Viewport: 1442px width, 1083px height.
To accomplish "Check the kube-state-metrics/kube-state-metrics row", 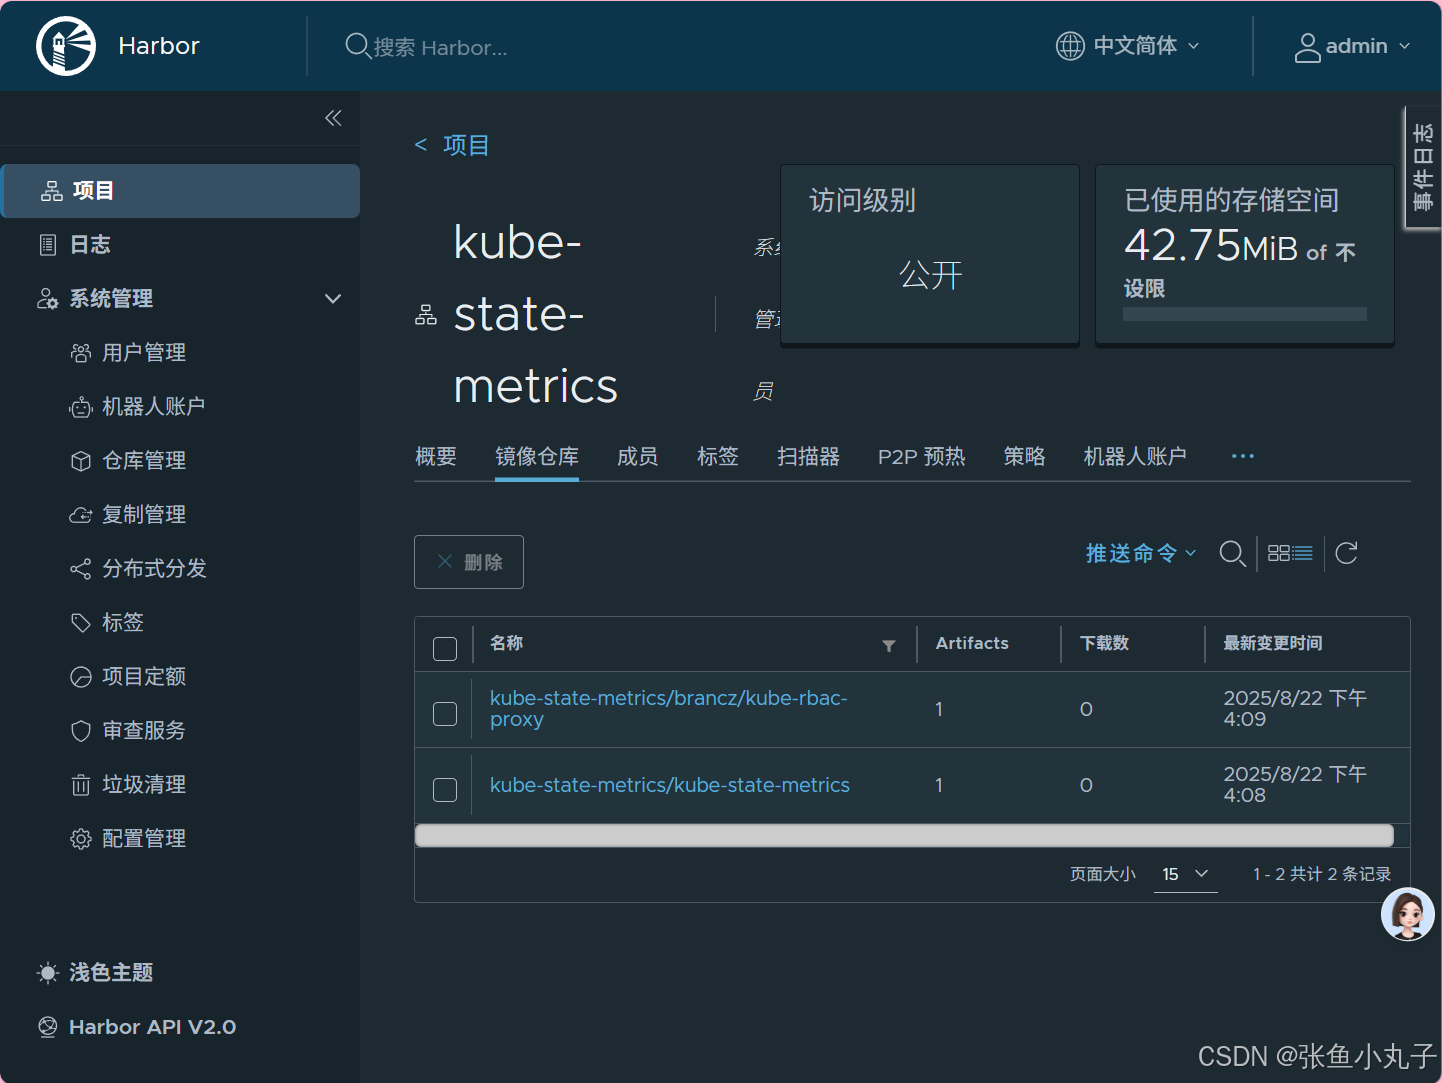I will tap(445, 789).
